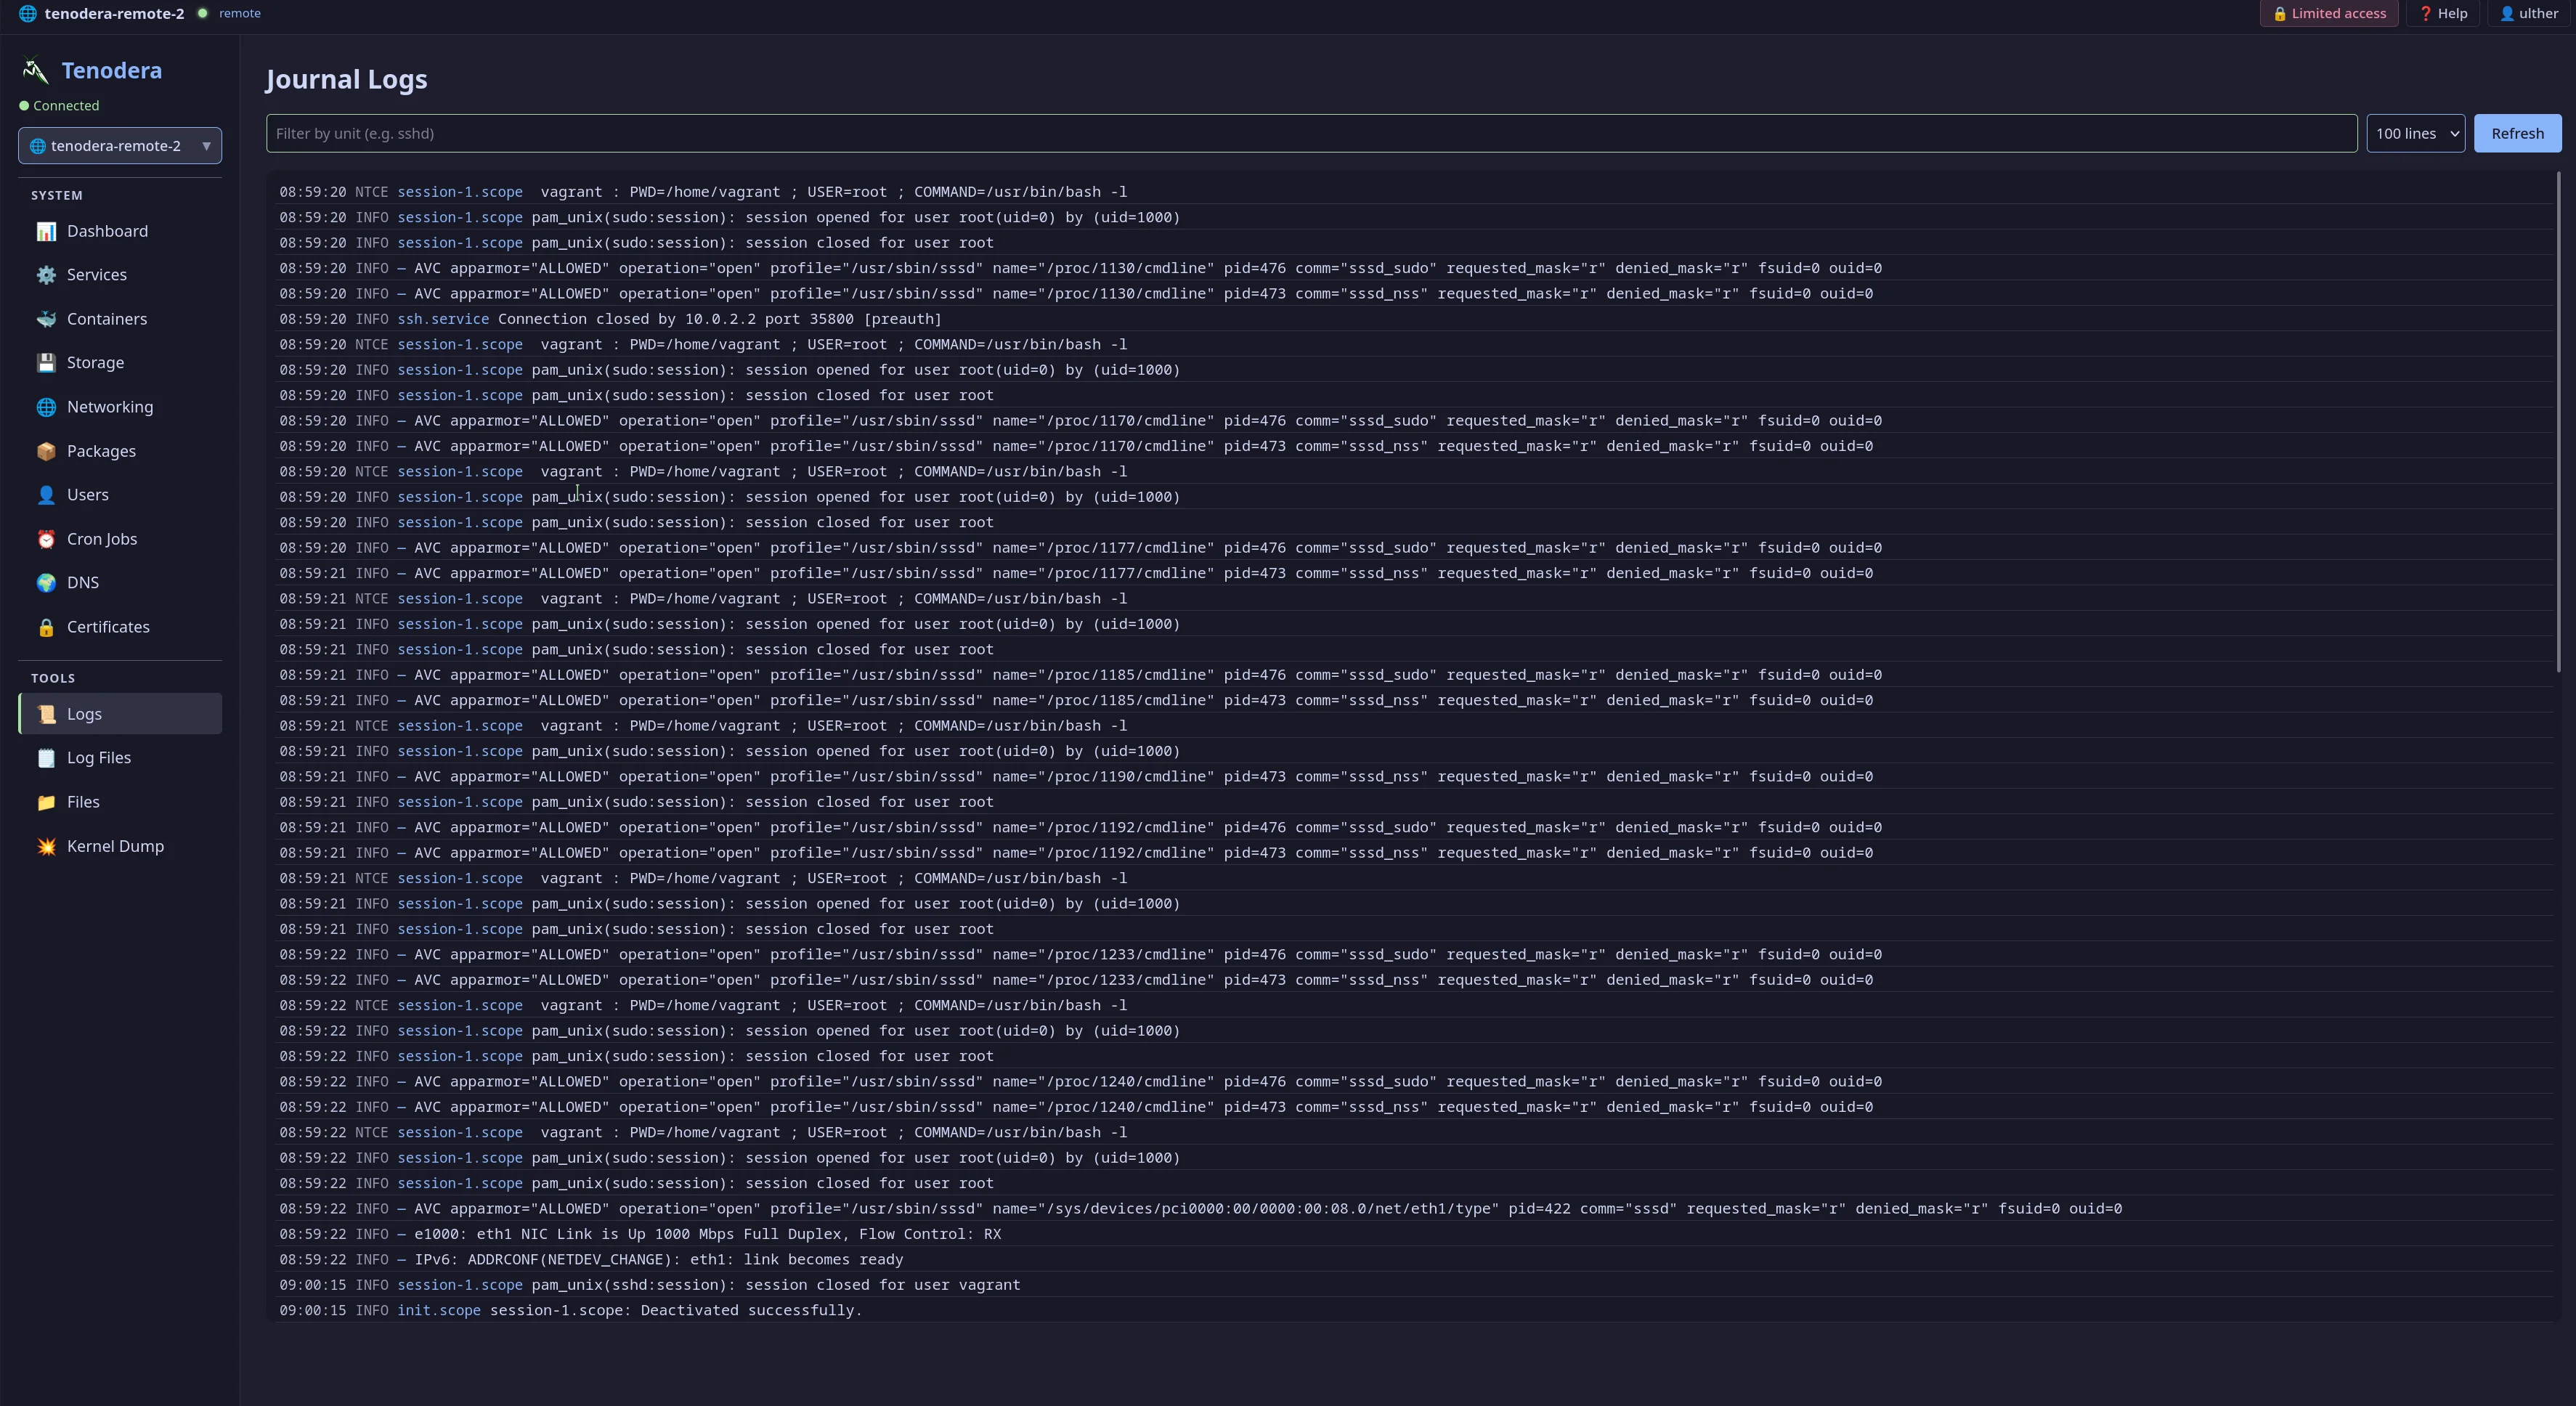Click the question mark Help icon

(2426, 14)
